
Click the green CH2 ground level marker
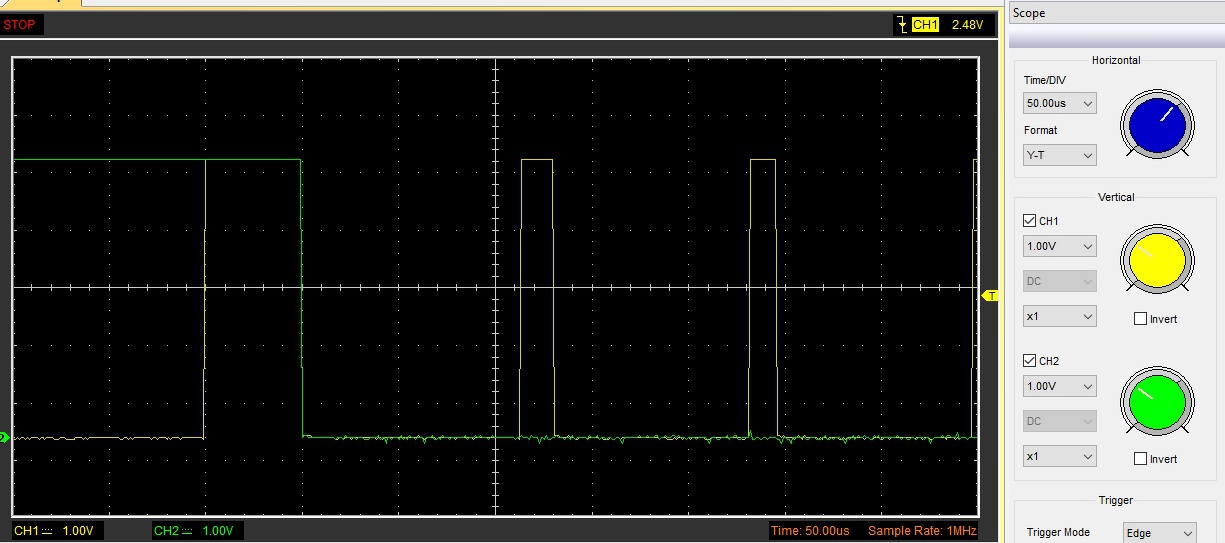coord(4,437)
